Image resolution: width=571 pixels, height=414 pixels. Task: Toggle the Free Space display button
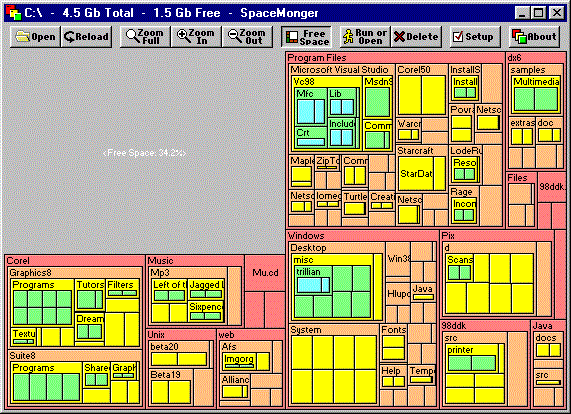point(306,37)
